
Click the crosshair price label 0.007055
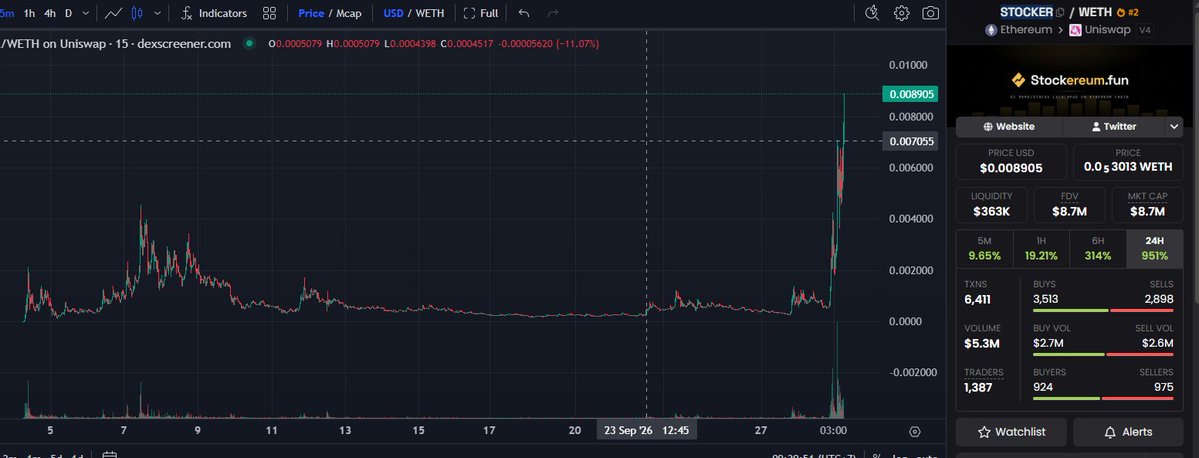910,141
